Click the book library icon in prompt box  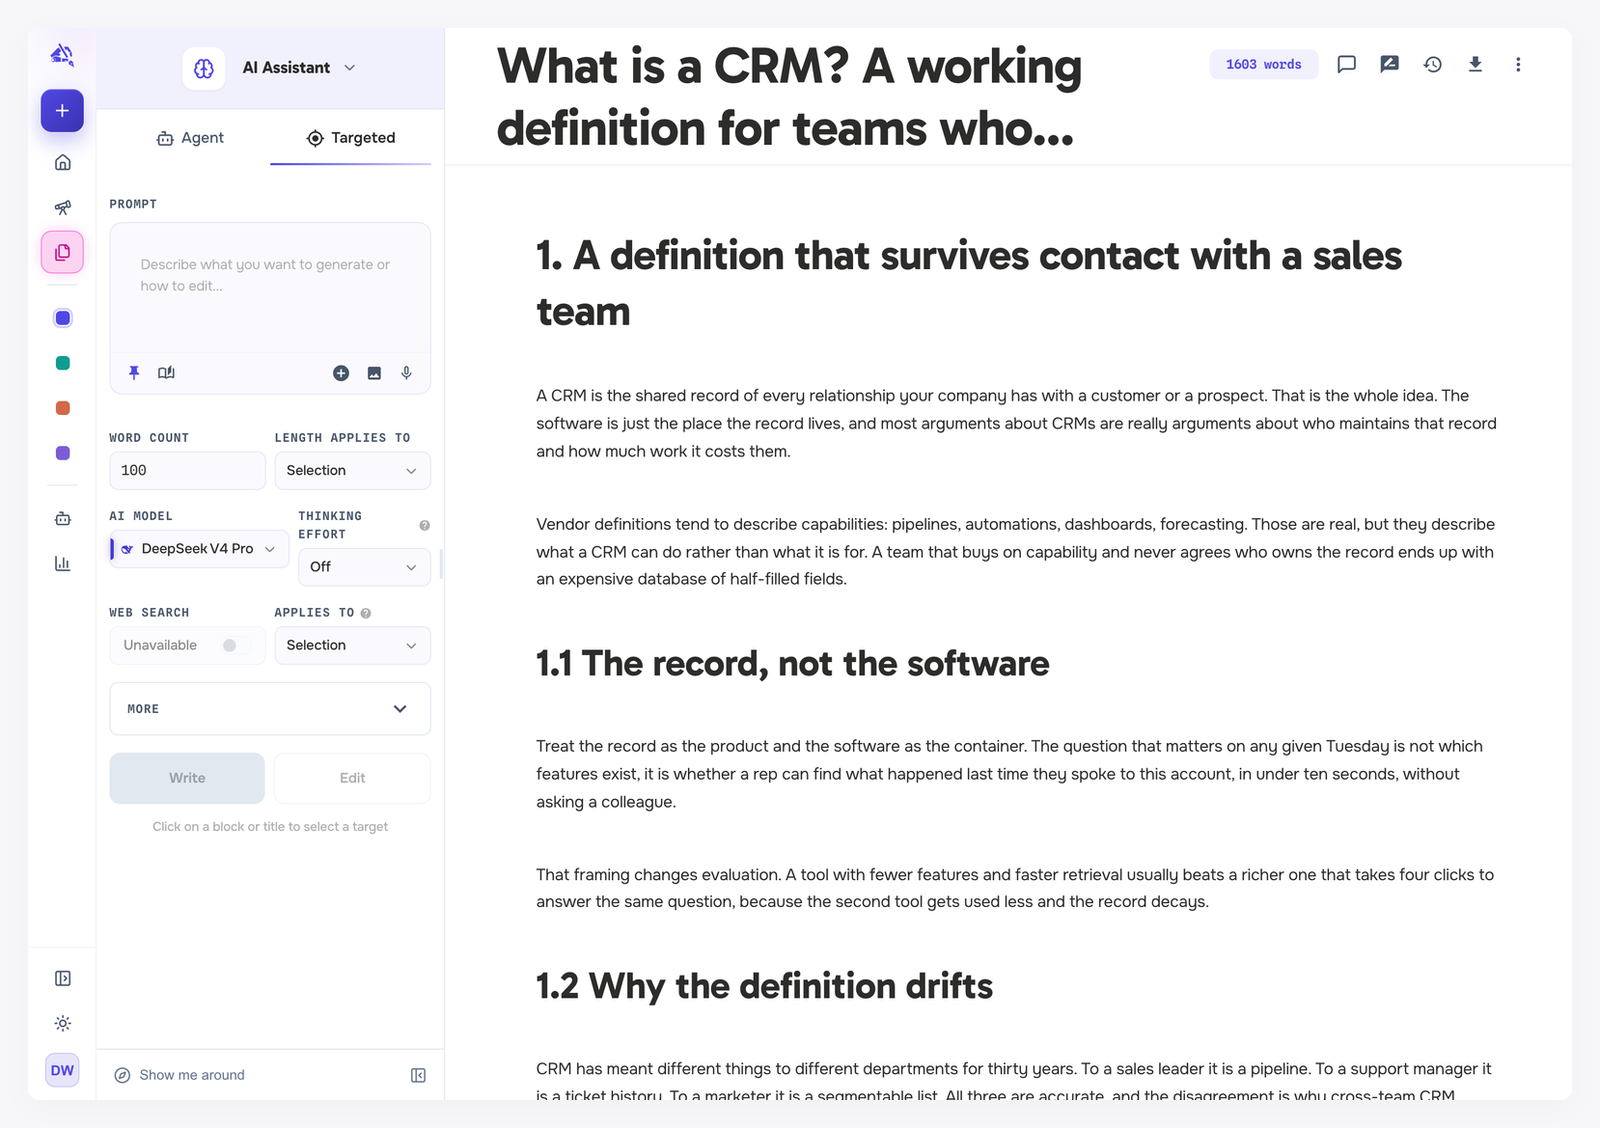[x=166, y=373]
